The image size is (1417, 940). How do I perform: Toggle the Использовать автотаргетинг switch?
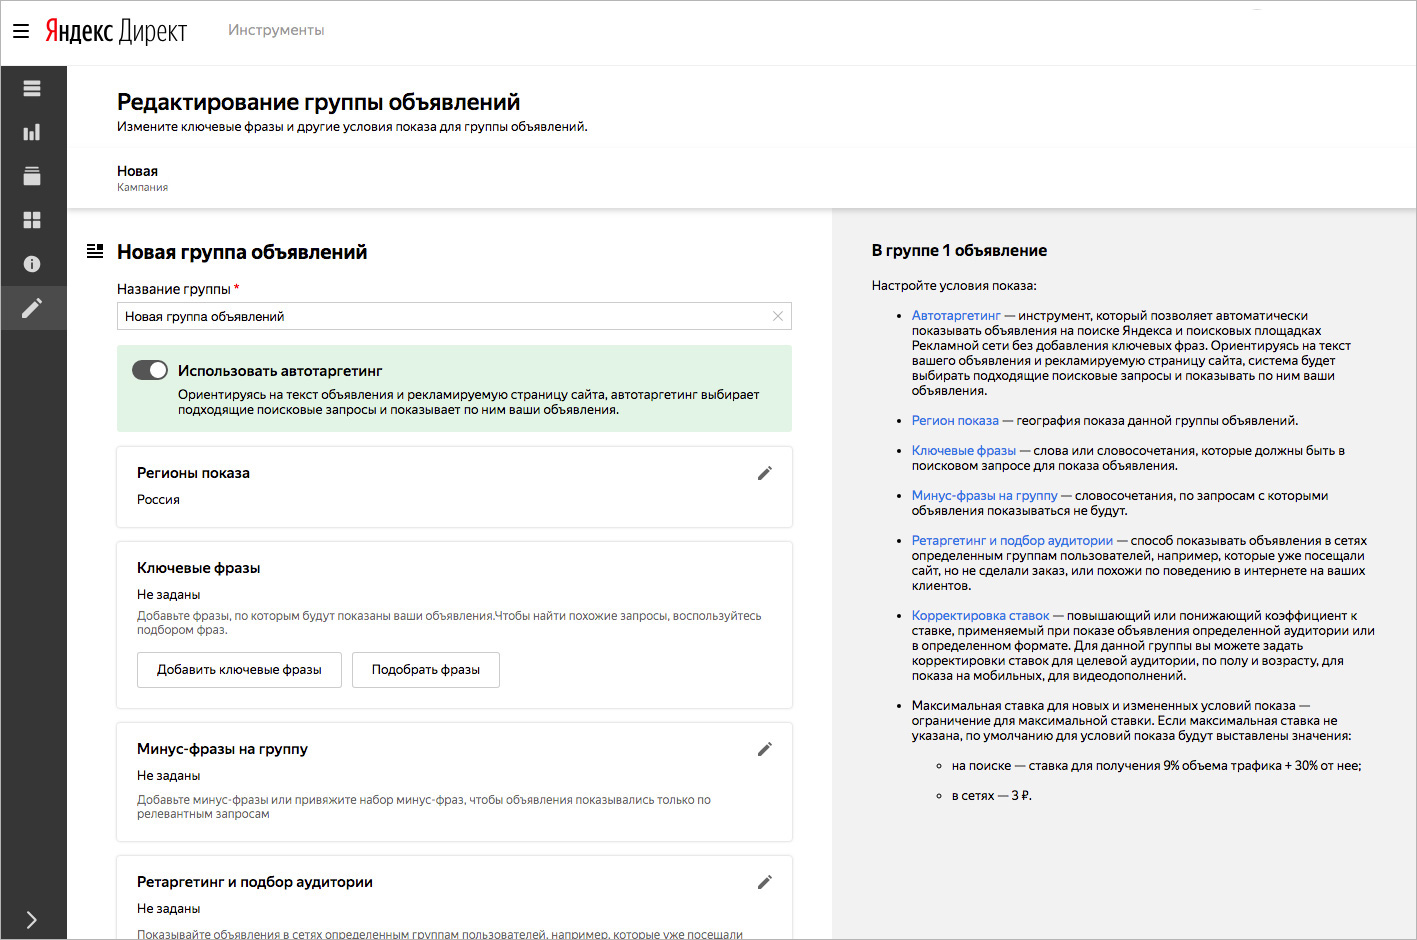pos(150,370)
